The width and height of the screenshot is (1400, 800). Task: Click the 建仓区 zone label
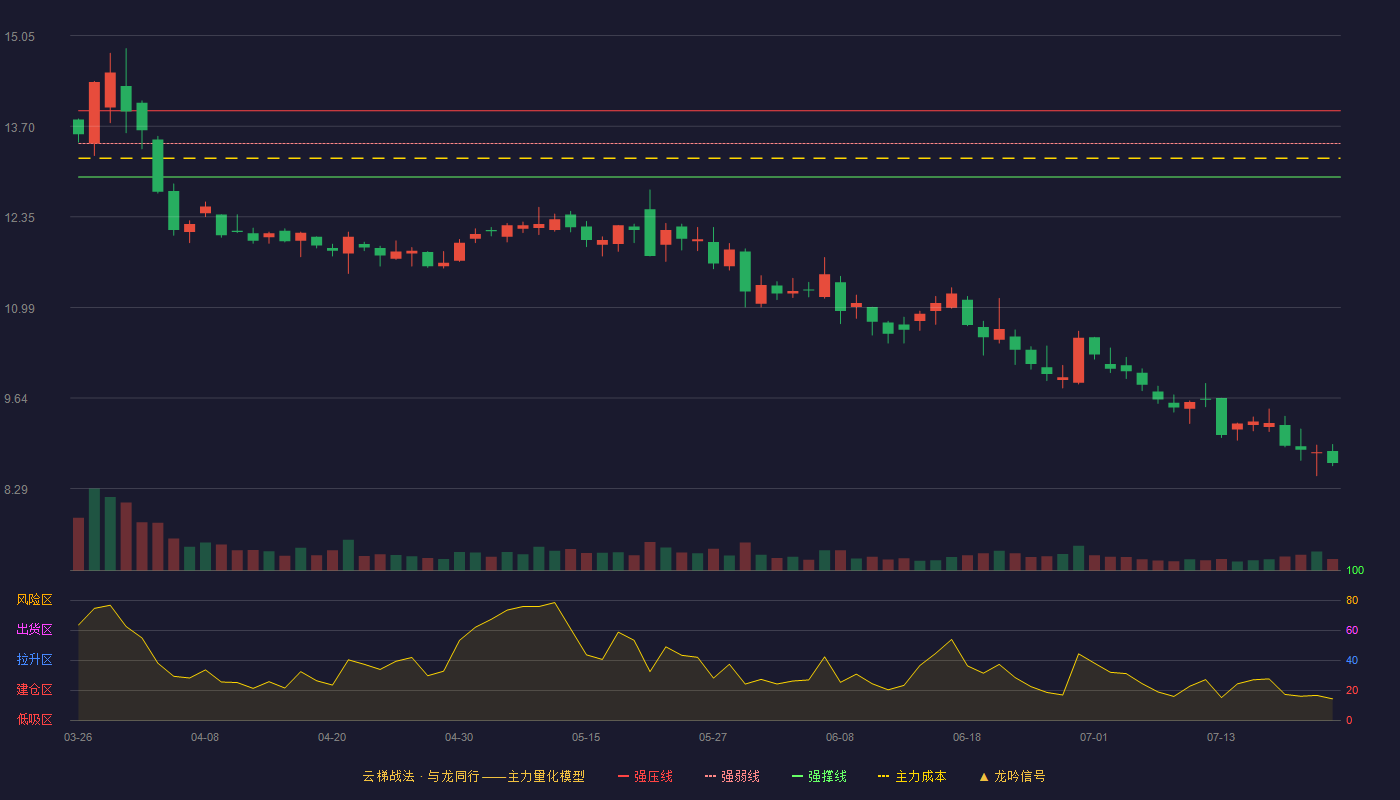click(x=34, y=690)
